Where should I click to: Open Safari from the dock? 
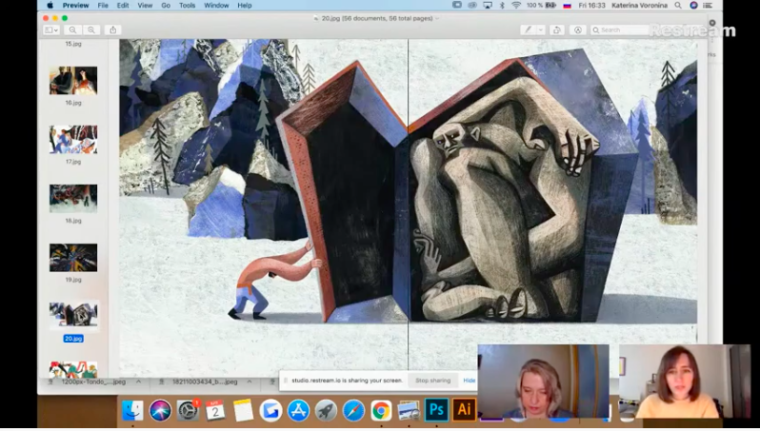353,410
